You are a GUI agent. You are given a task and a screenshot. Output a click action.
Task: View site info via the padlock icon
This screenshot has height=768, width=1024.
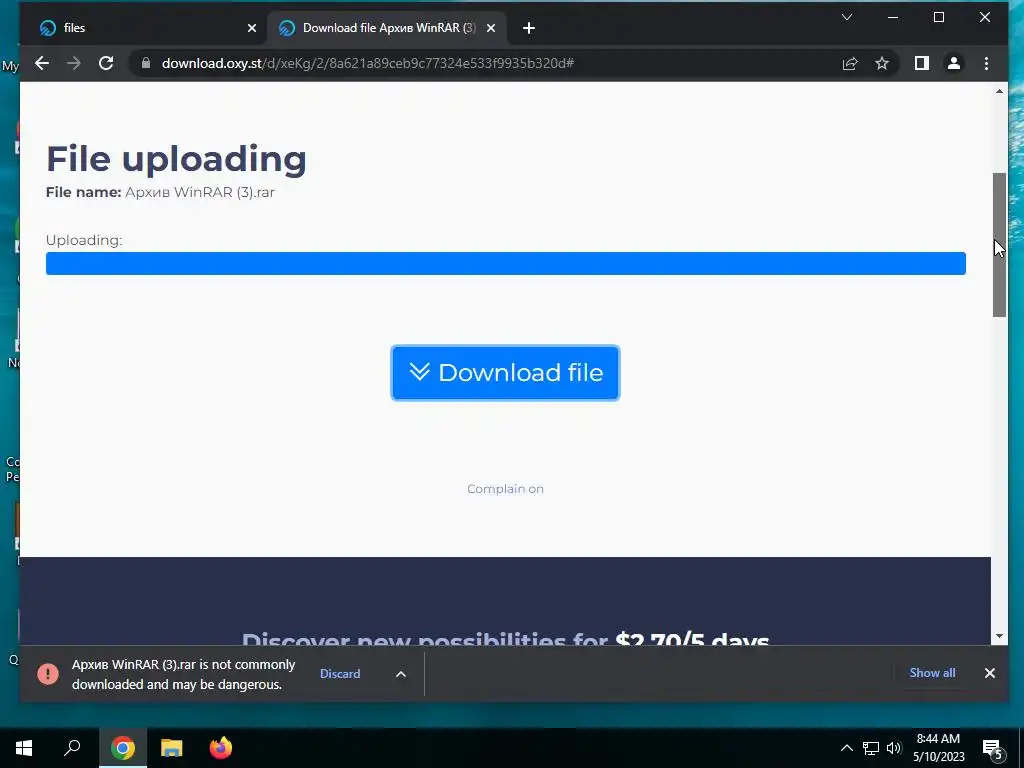tap(146, 63)
